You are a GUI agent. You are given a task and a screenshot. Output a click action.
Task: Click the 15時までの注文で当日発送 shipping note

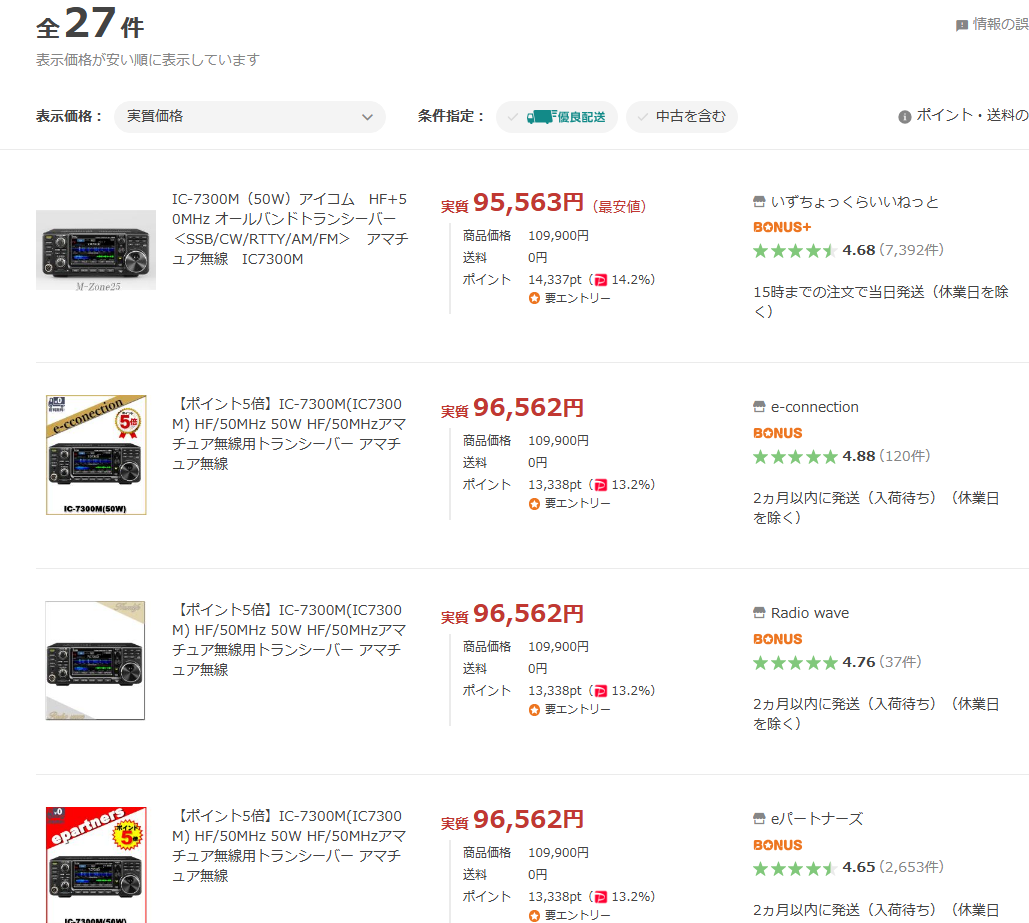pyautogui.click(x=881, y=301)
